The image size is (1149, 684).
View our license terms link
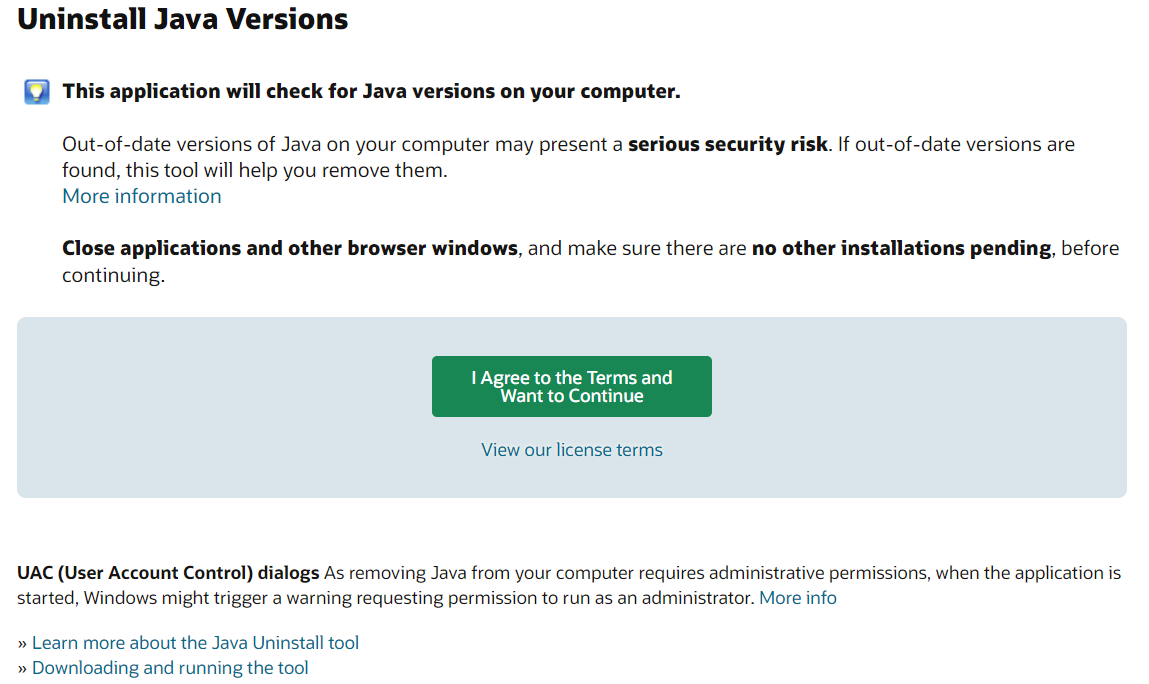click(572, 449)
